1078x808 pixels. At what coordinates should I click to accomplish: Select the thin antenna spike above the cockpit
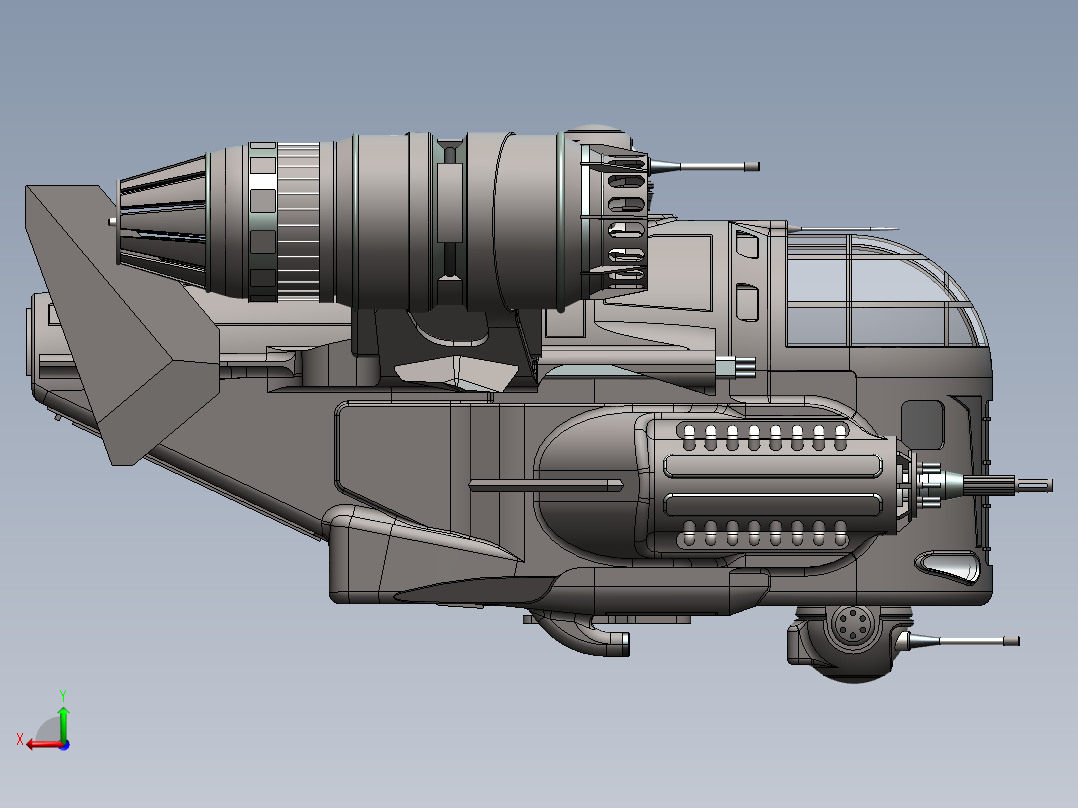(x=844, y=229)
